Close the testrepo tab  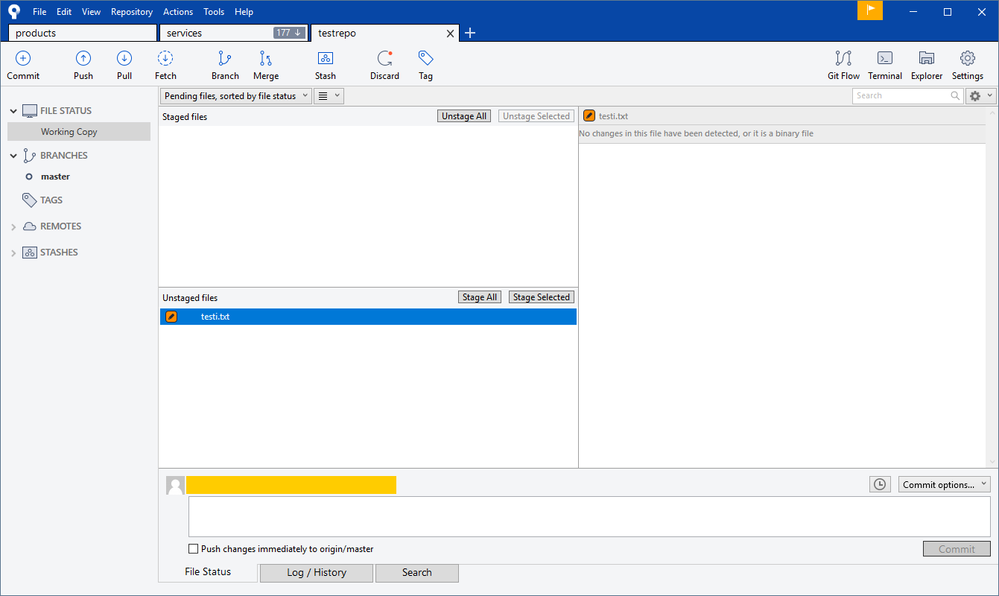(x=450, y=33)
